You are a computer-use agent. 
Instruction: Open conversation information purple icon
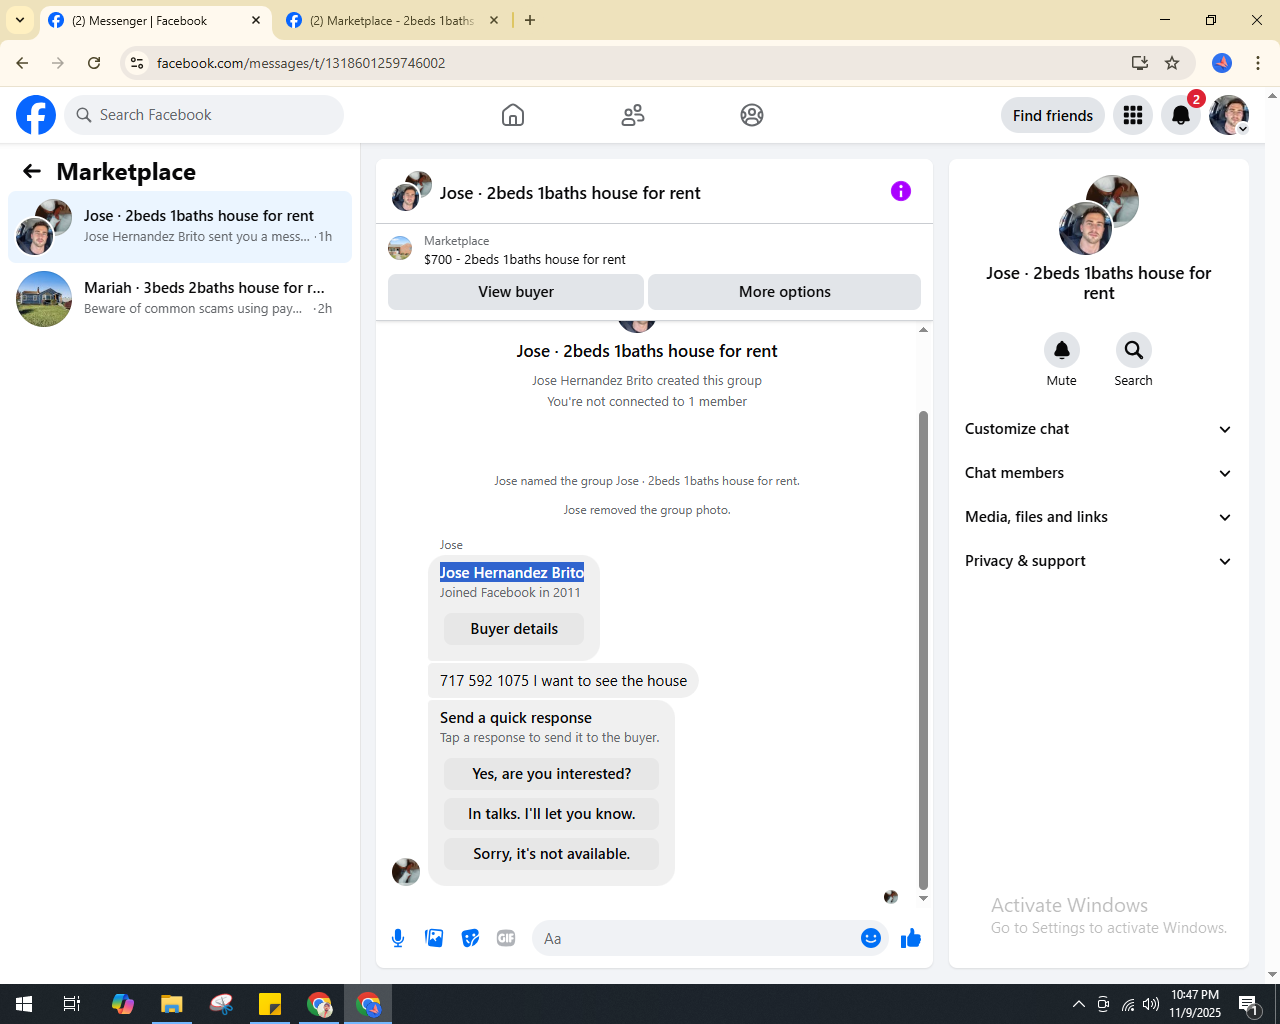(901, 191)
